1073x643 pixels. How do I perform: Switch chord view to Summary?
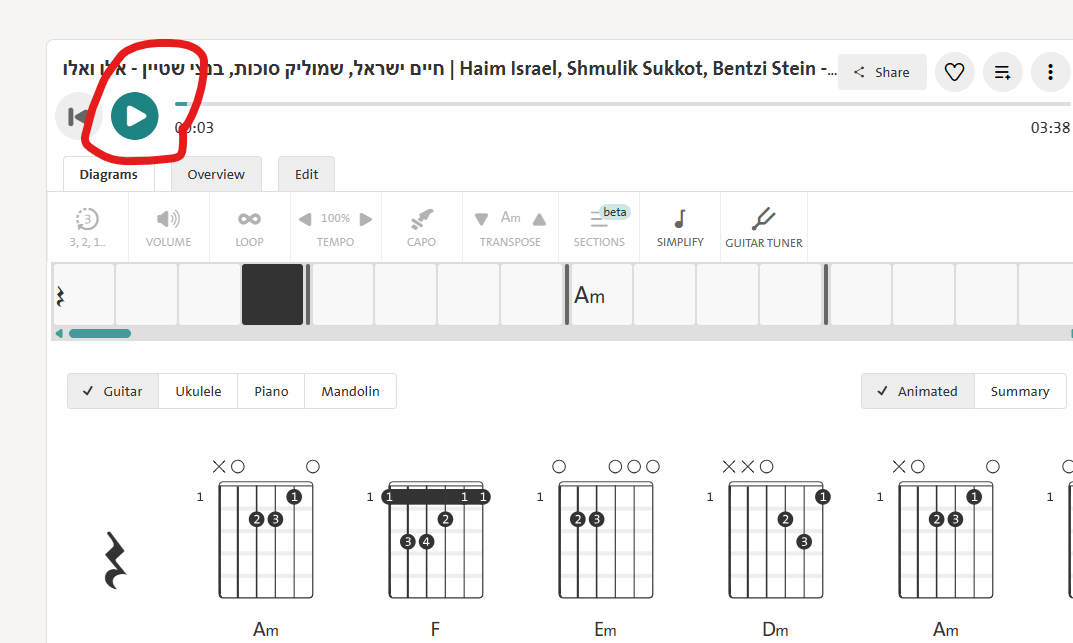[1019, 391]
